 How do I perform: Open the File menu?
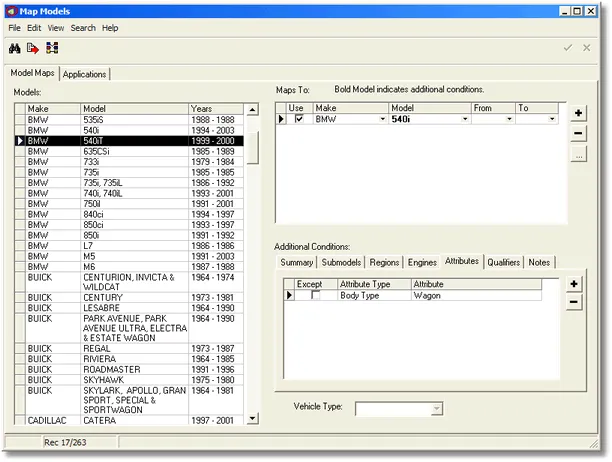point(14,28)
